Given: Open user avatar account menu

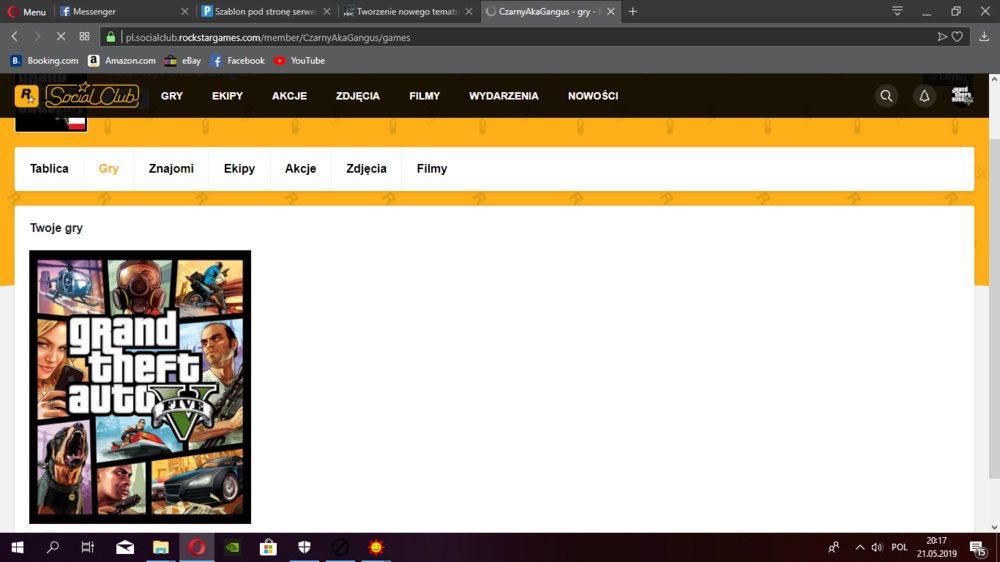Looking at the screenshot, I should (962, 96).
